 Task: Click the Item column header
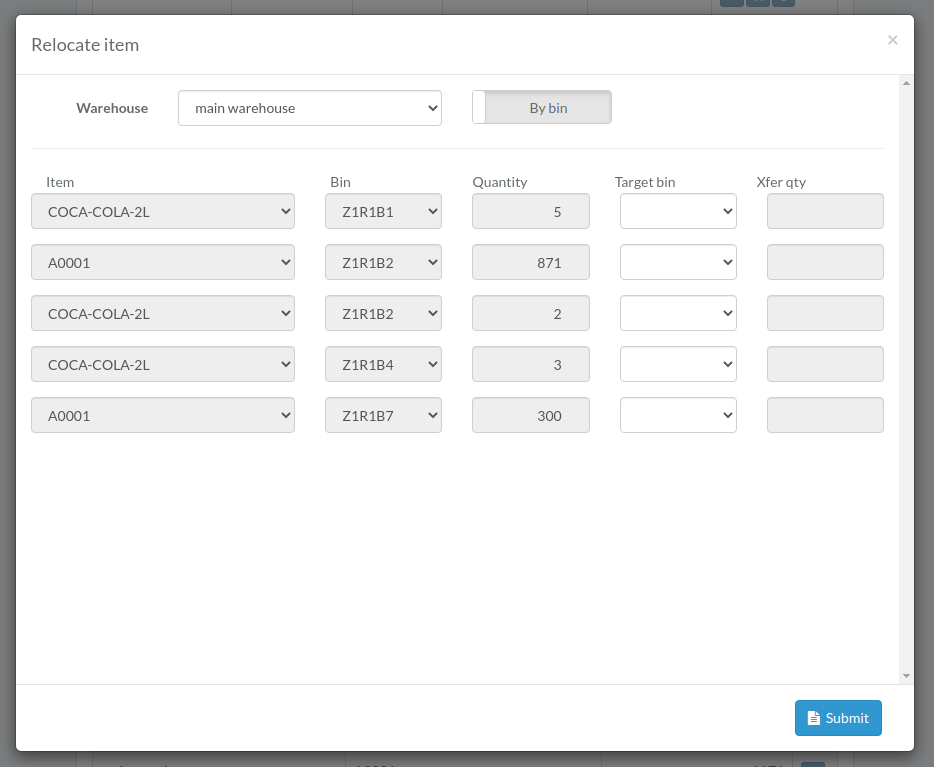pos(60,182)
